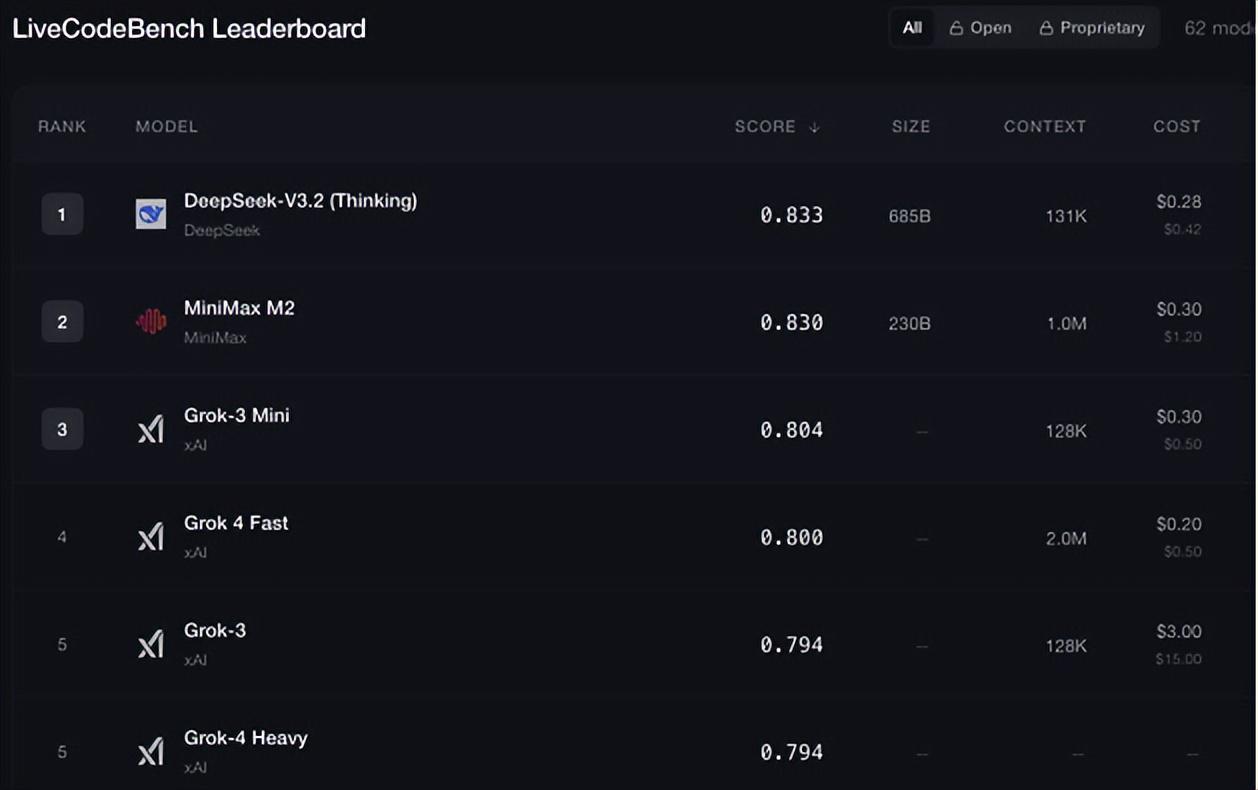Filter by Open models
Viewport: 1258px width, 790px height.
click(980, 28)
